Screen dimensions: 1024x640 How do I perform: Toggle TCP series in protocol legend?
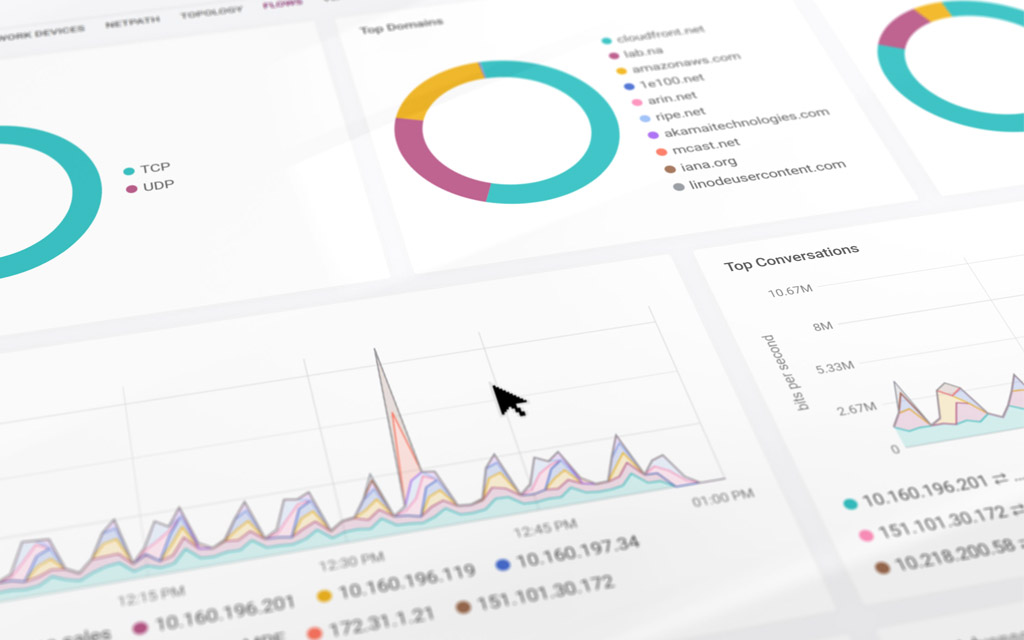tap(147, 169)
